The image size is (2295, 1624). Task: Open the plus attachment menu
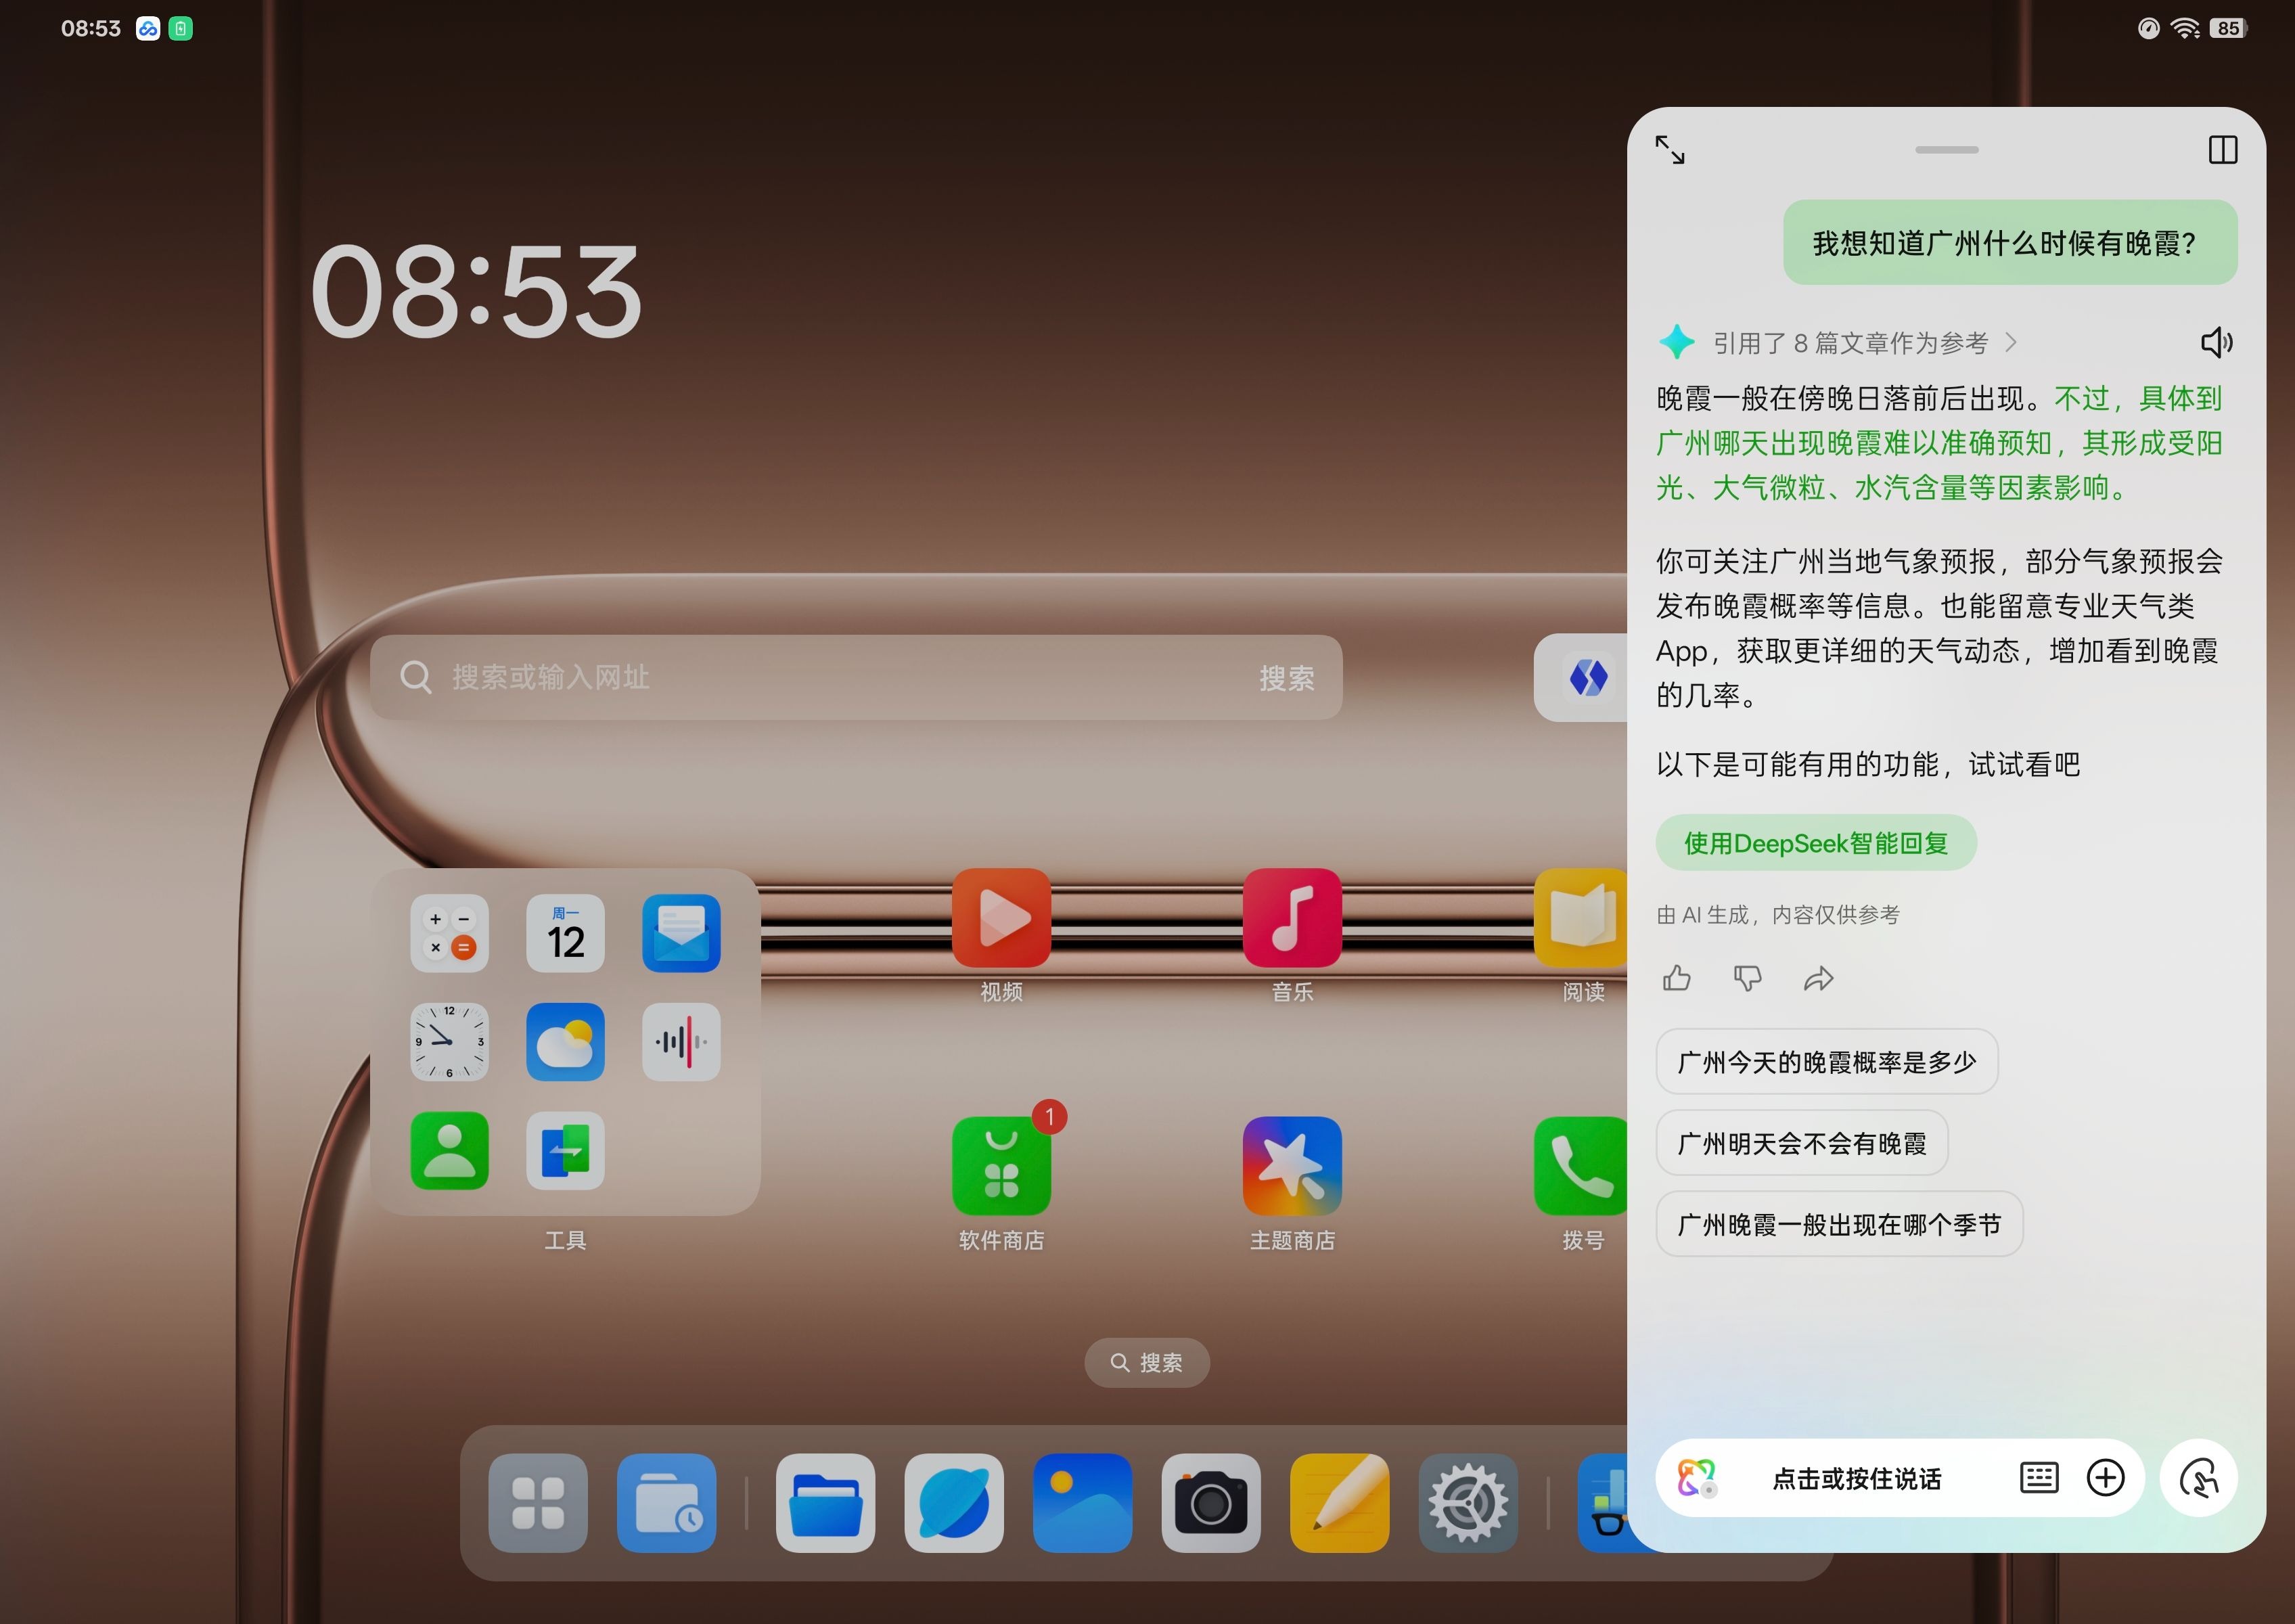[2105, 1477]
